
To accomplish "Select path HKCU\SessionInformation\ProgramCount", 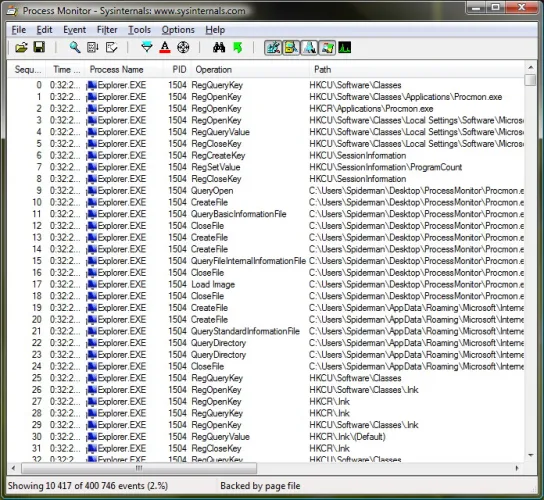I will (x=385, y=167).
